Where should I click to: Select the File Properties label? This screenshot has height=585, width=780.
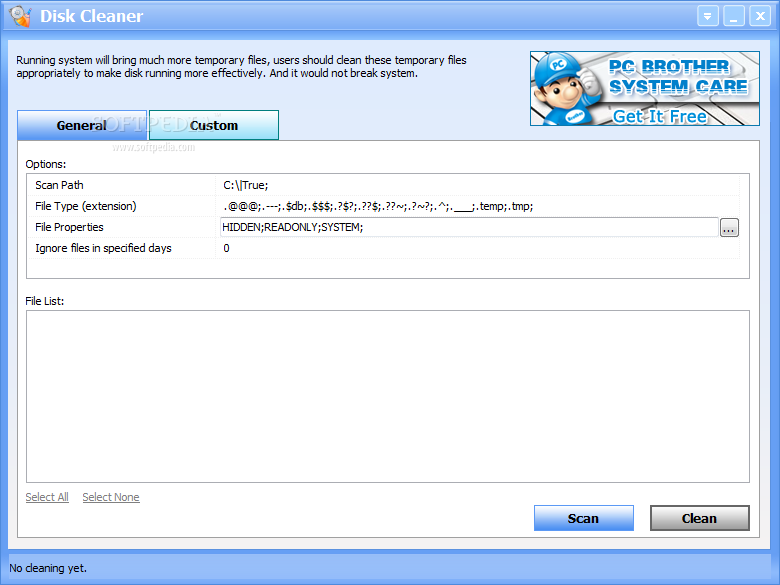click(x=69, y=227)
